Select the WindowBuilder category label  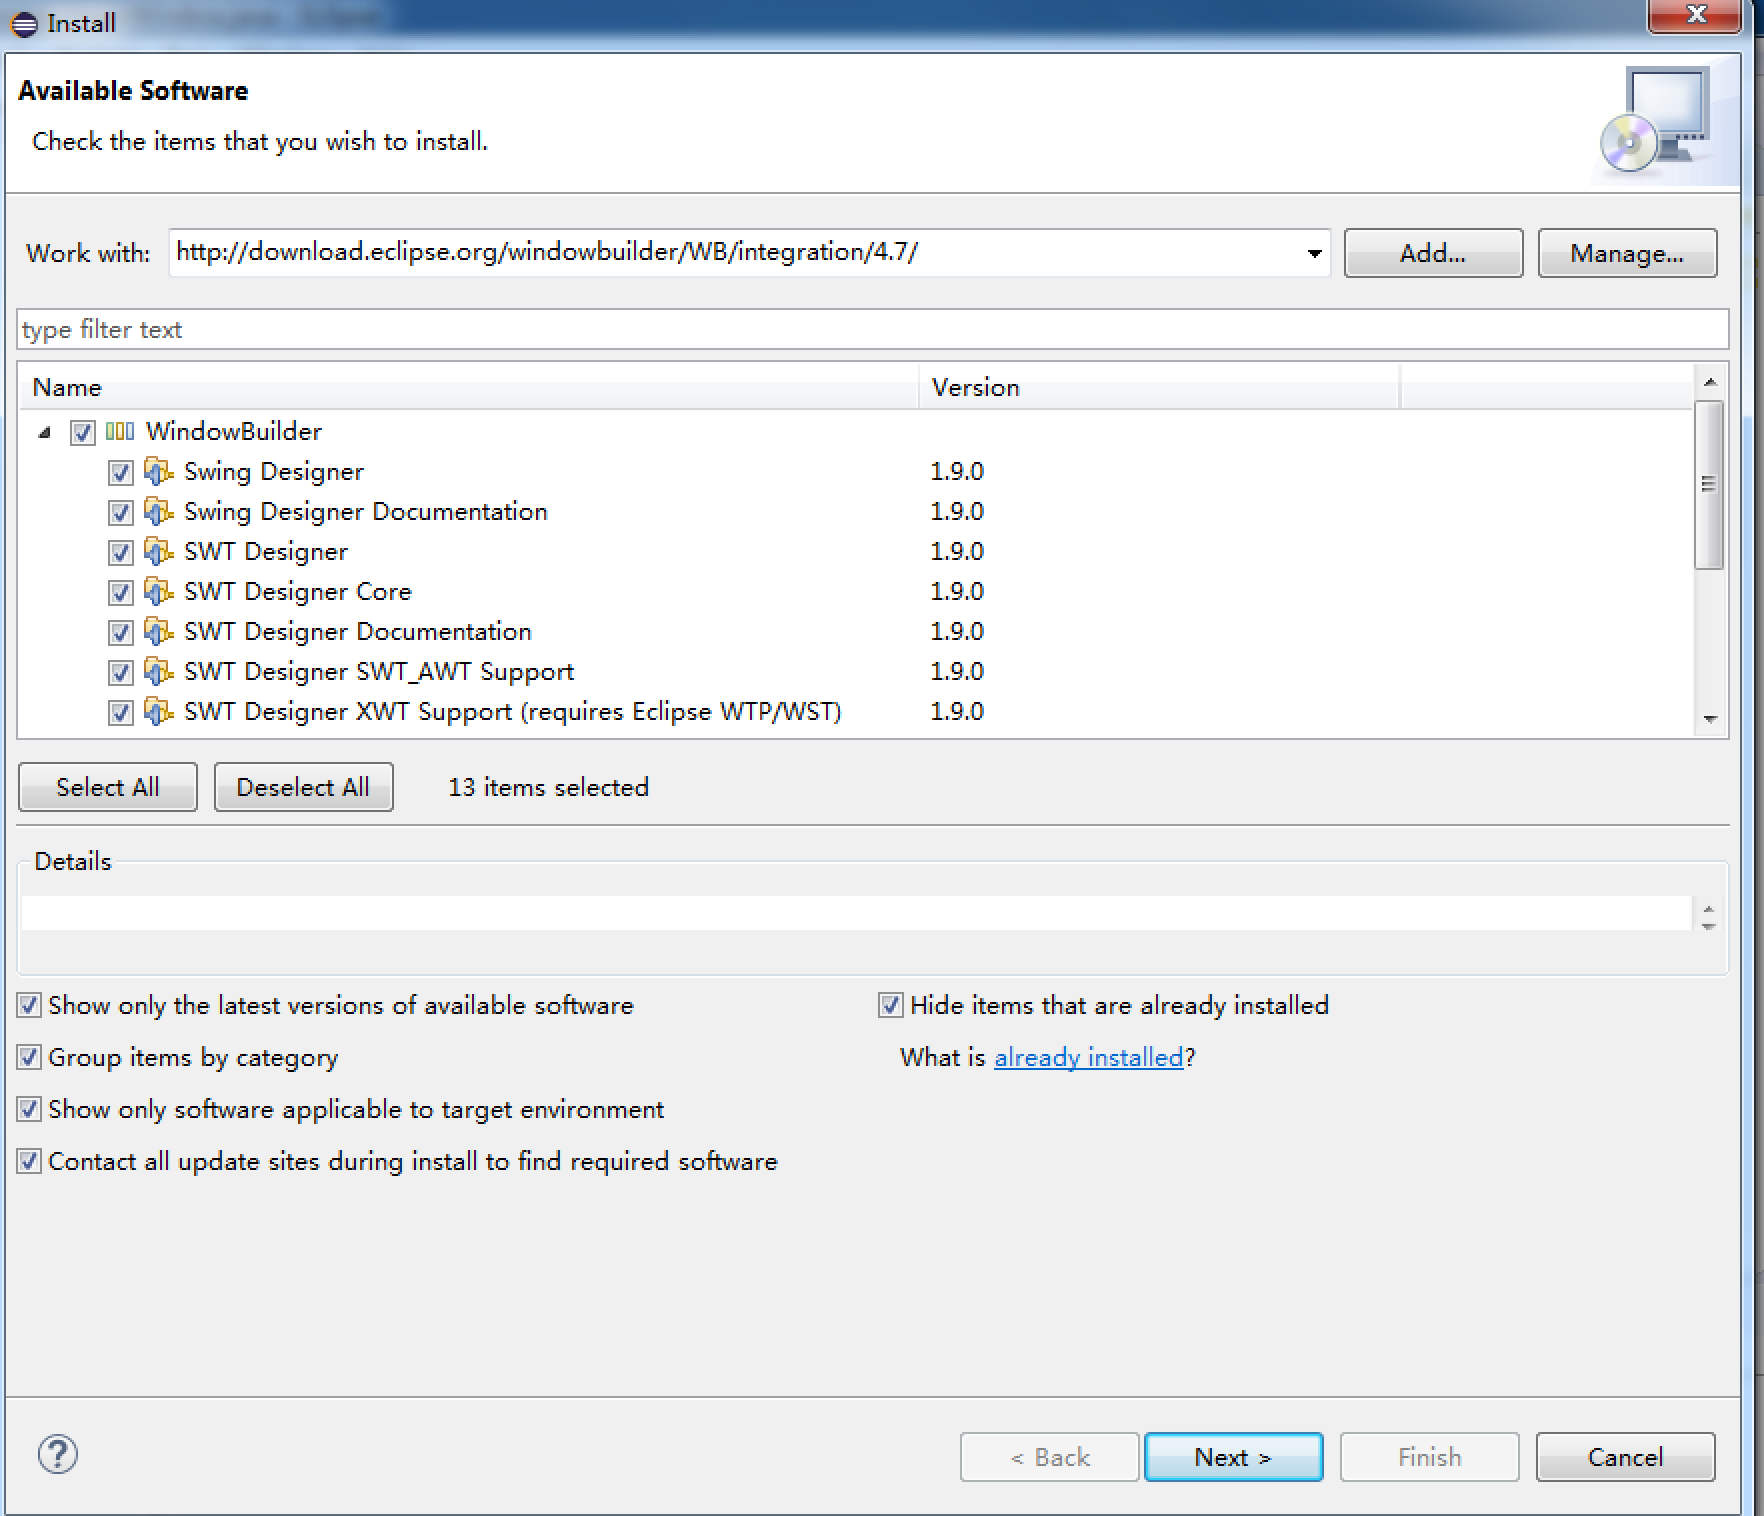coord(234,431)
